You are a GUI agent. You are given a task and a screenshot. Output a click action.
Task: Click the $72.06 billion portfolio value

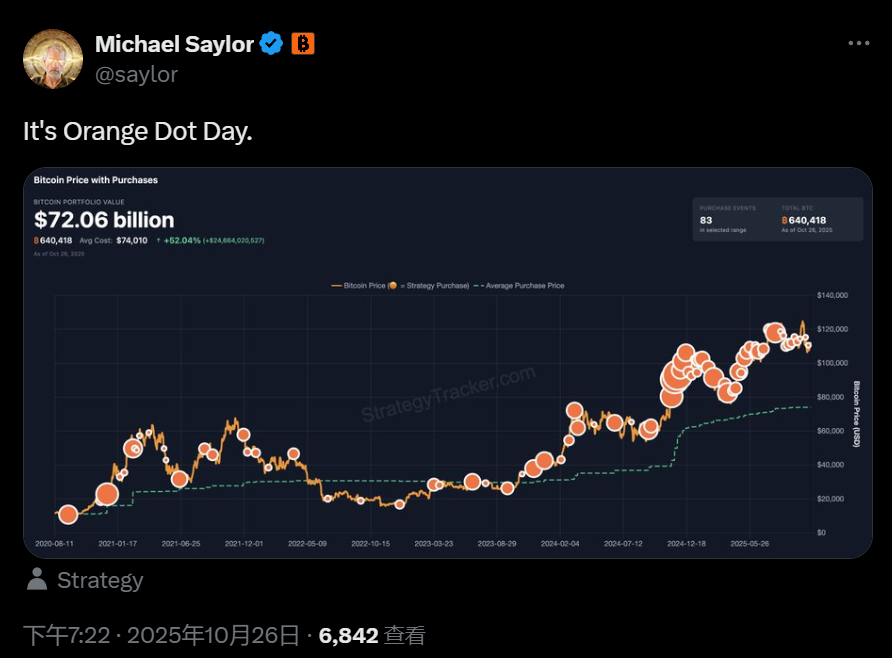pos(104,220)
